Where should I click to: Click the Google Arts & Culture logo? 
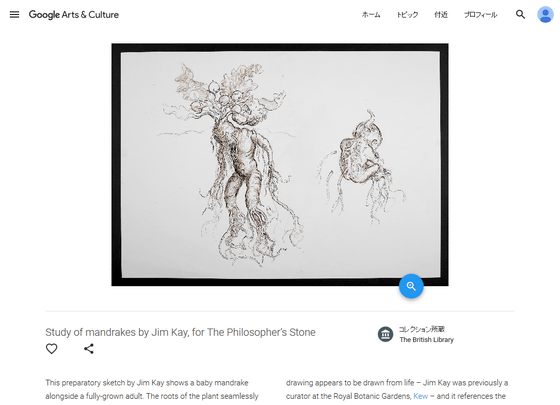pos(74,15)
